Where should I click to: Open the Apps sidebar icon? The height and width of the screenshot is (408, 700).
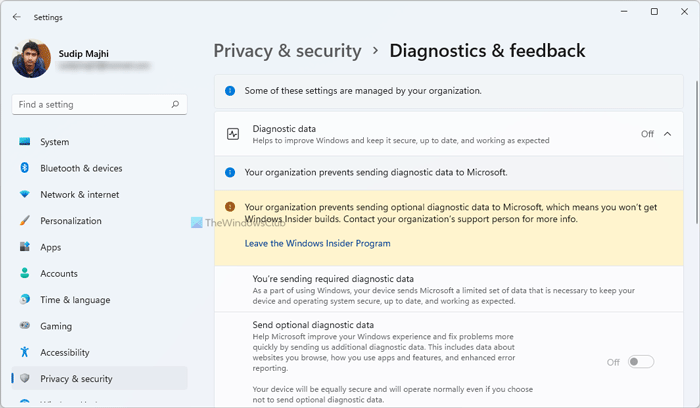click(x=25, y=246)
